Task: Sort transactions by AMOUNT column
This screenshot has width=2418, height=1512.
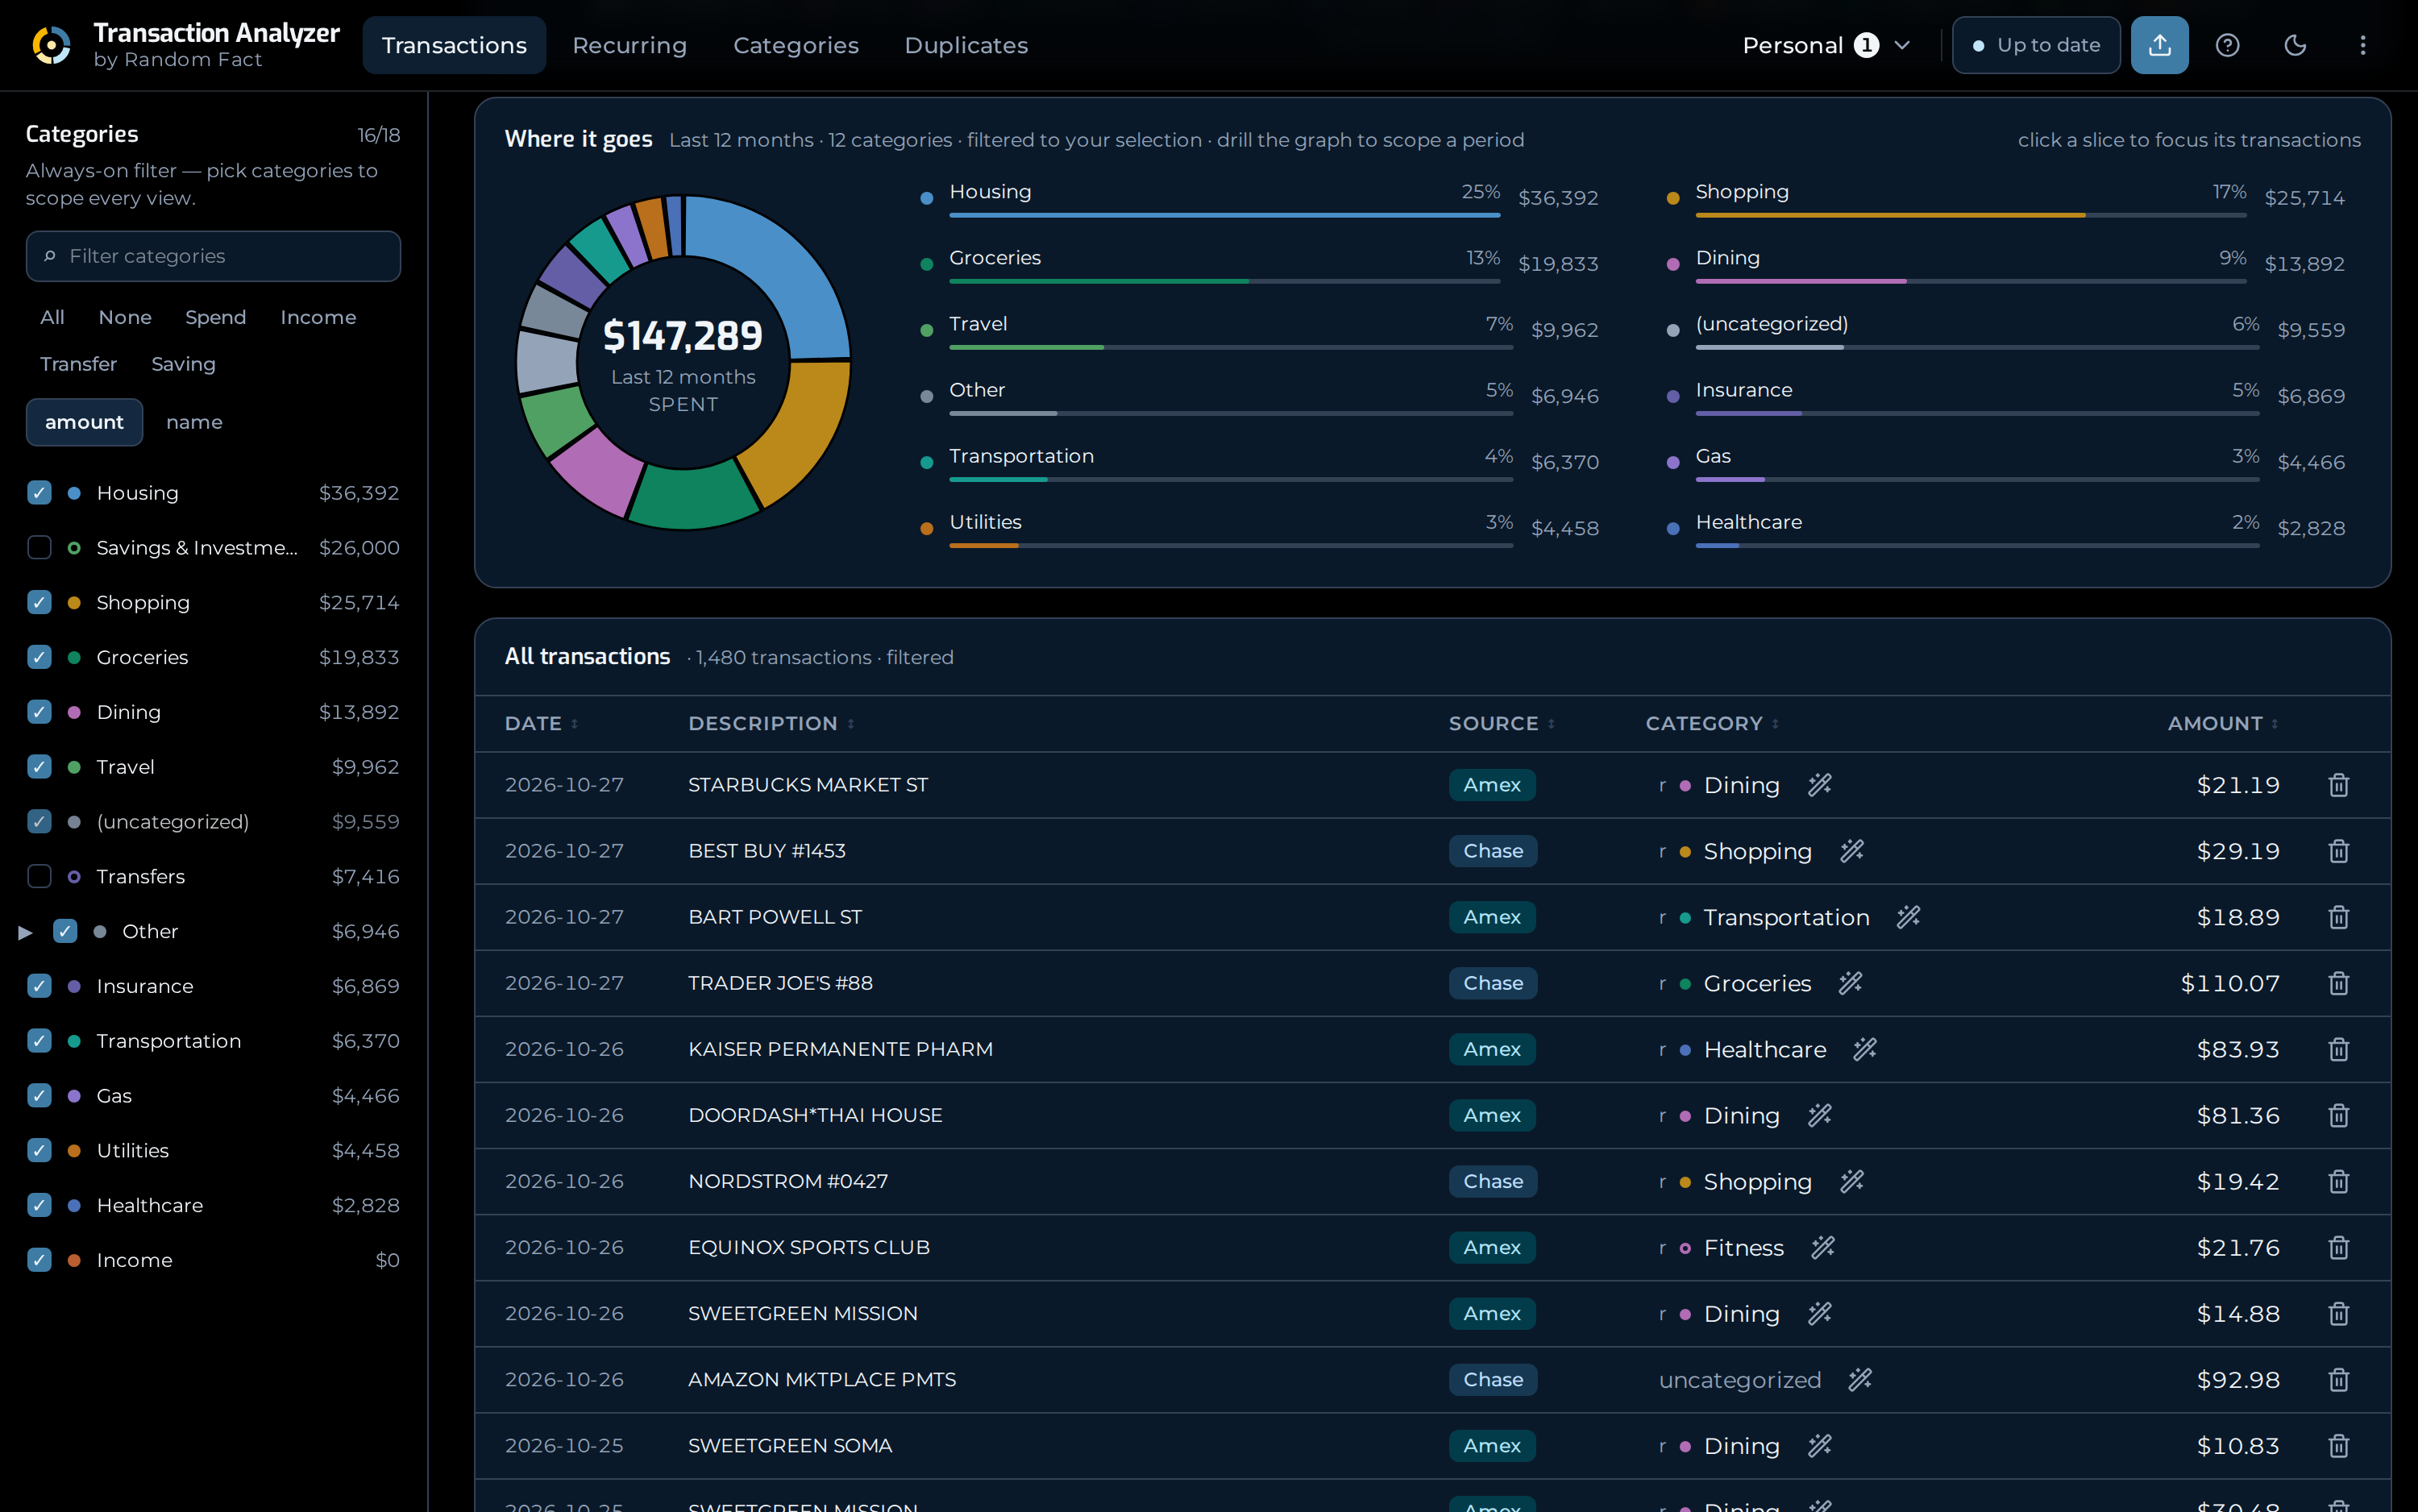Action: (x=2222, y=723)
